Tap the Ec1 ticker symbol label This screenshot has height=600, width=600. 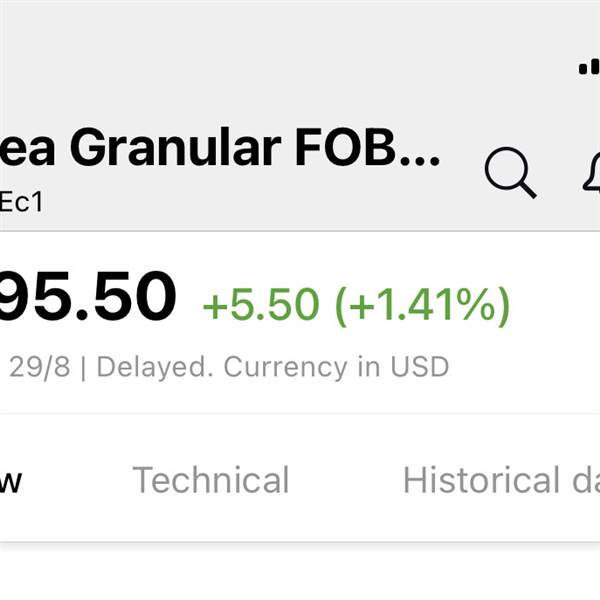(21, 202)
